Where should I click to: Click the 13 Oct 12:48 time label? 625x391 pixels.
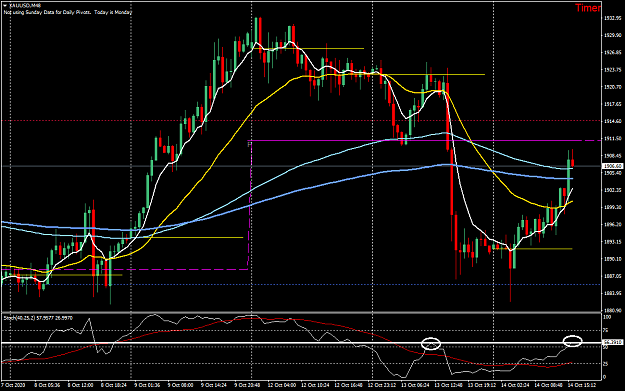click(448, 385)
